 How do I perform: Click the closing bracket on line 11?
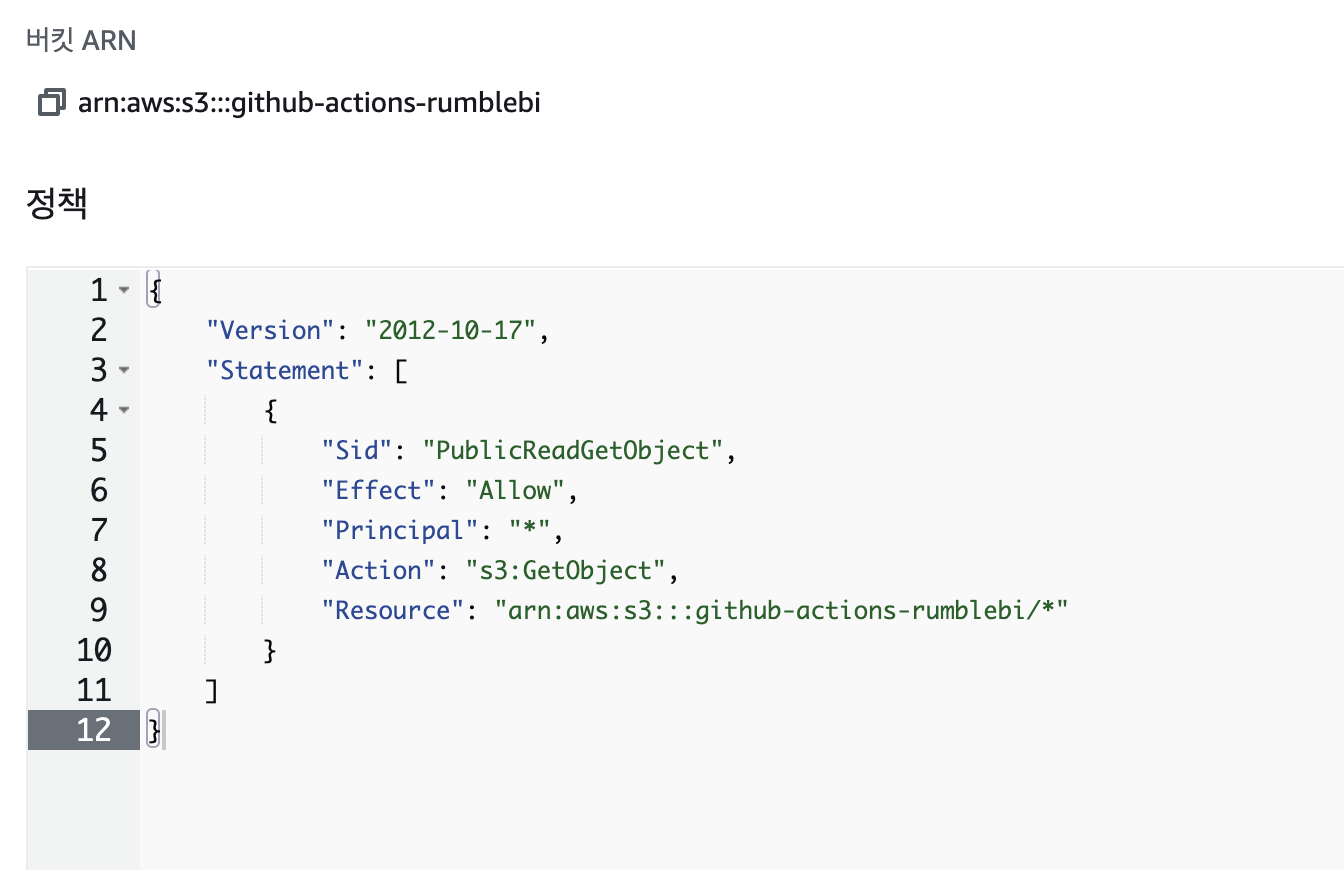click(x=211, y=690)
